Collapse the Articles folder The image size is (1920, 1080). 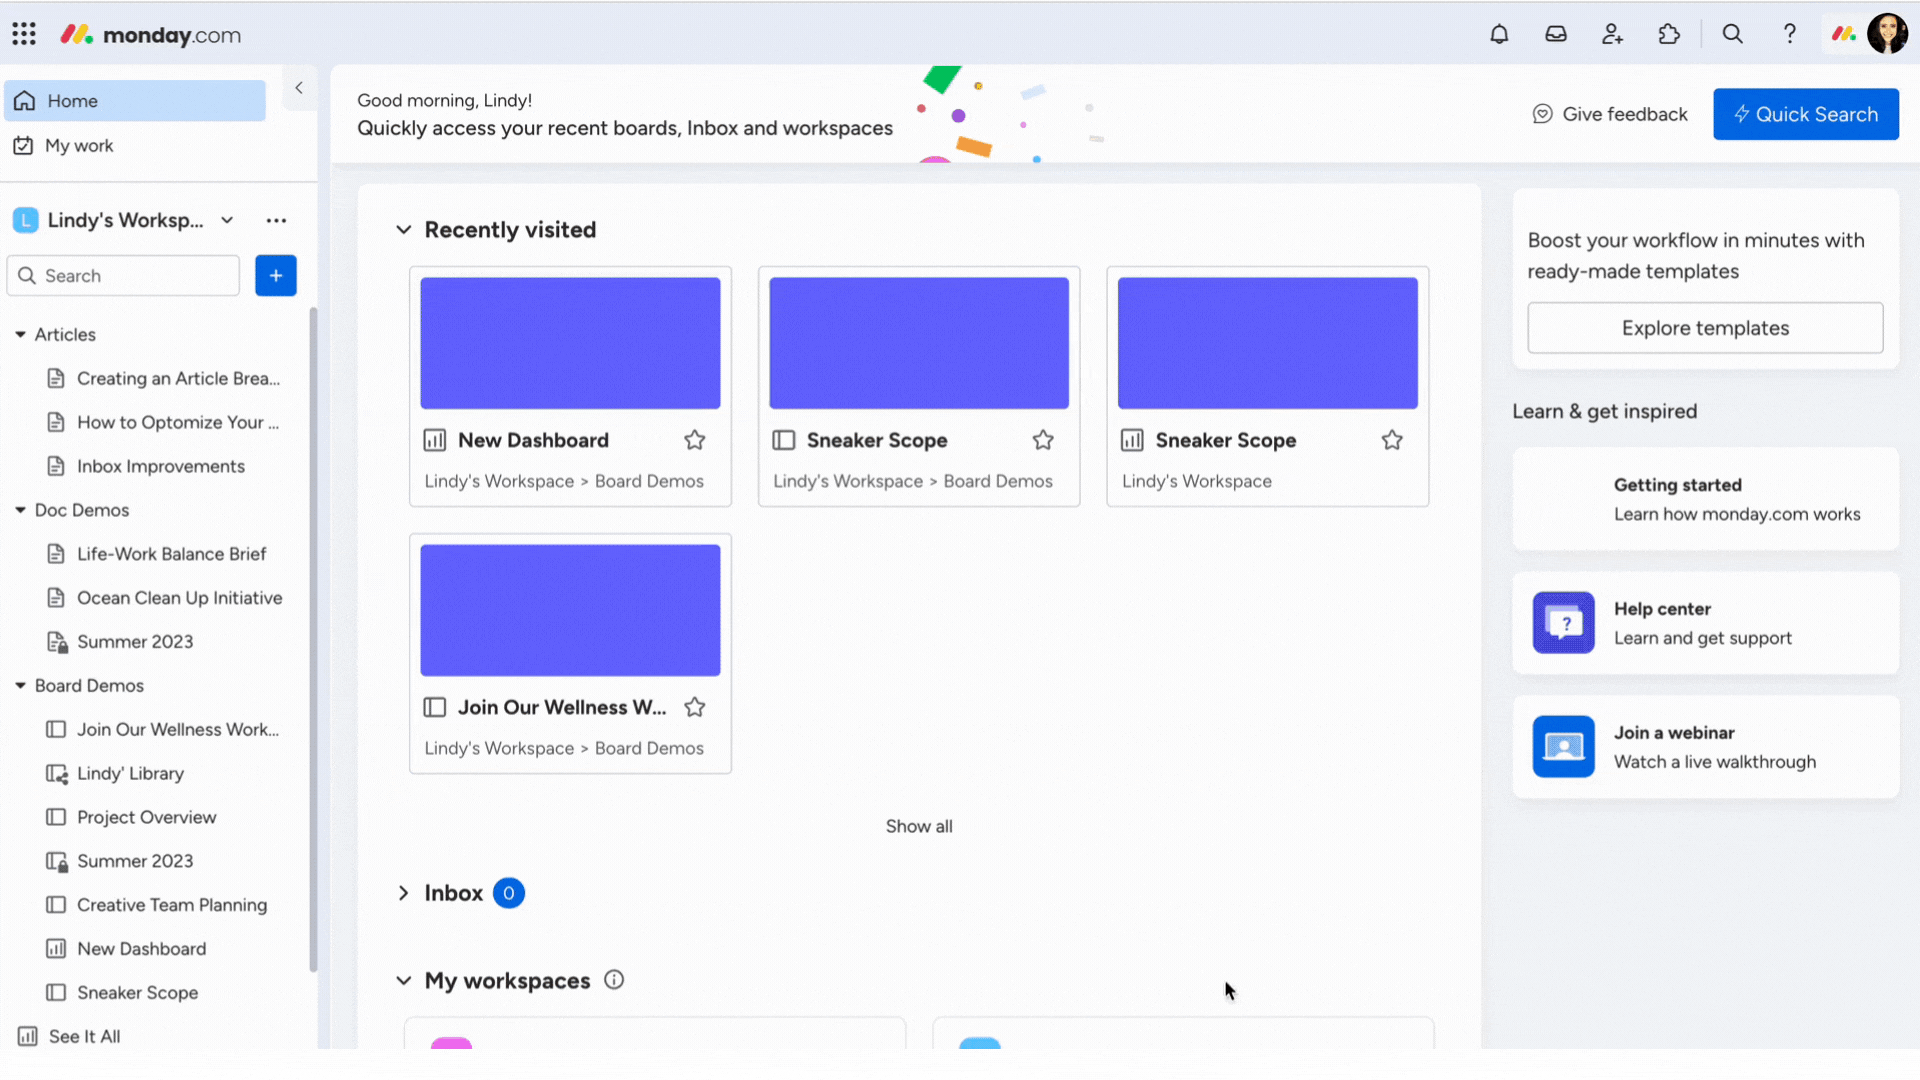pos(20,335)
